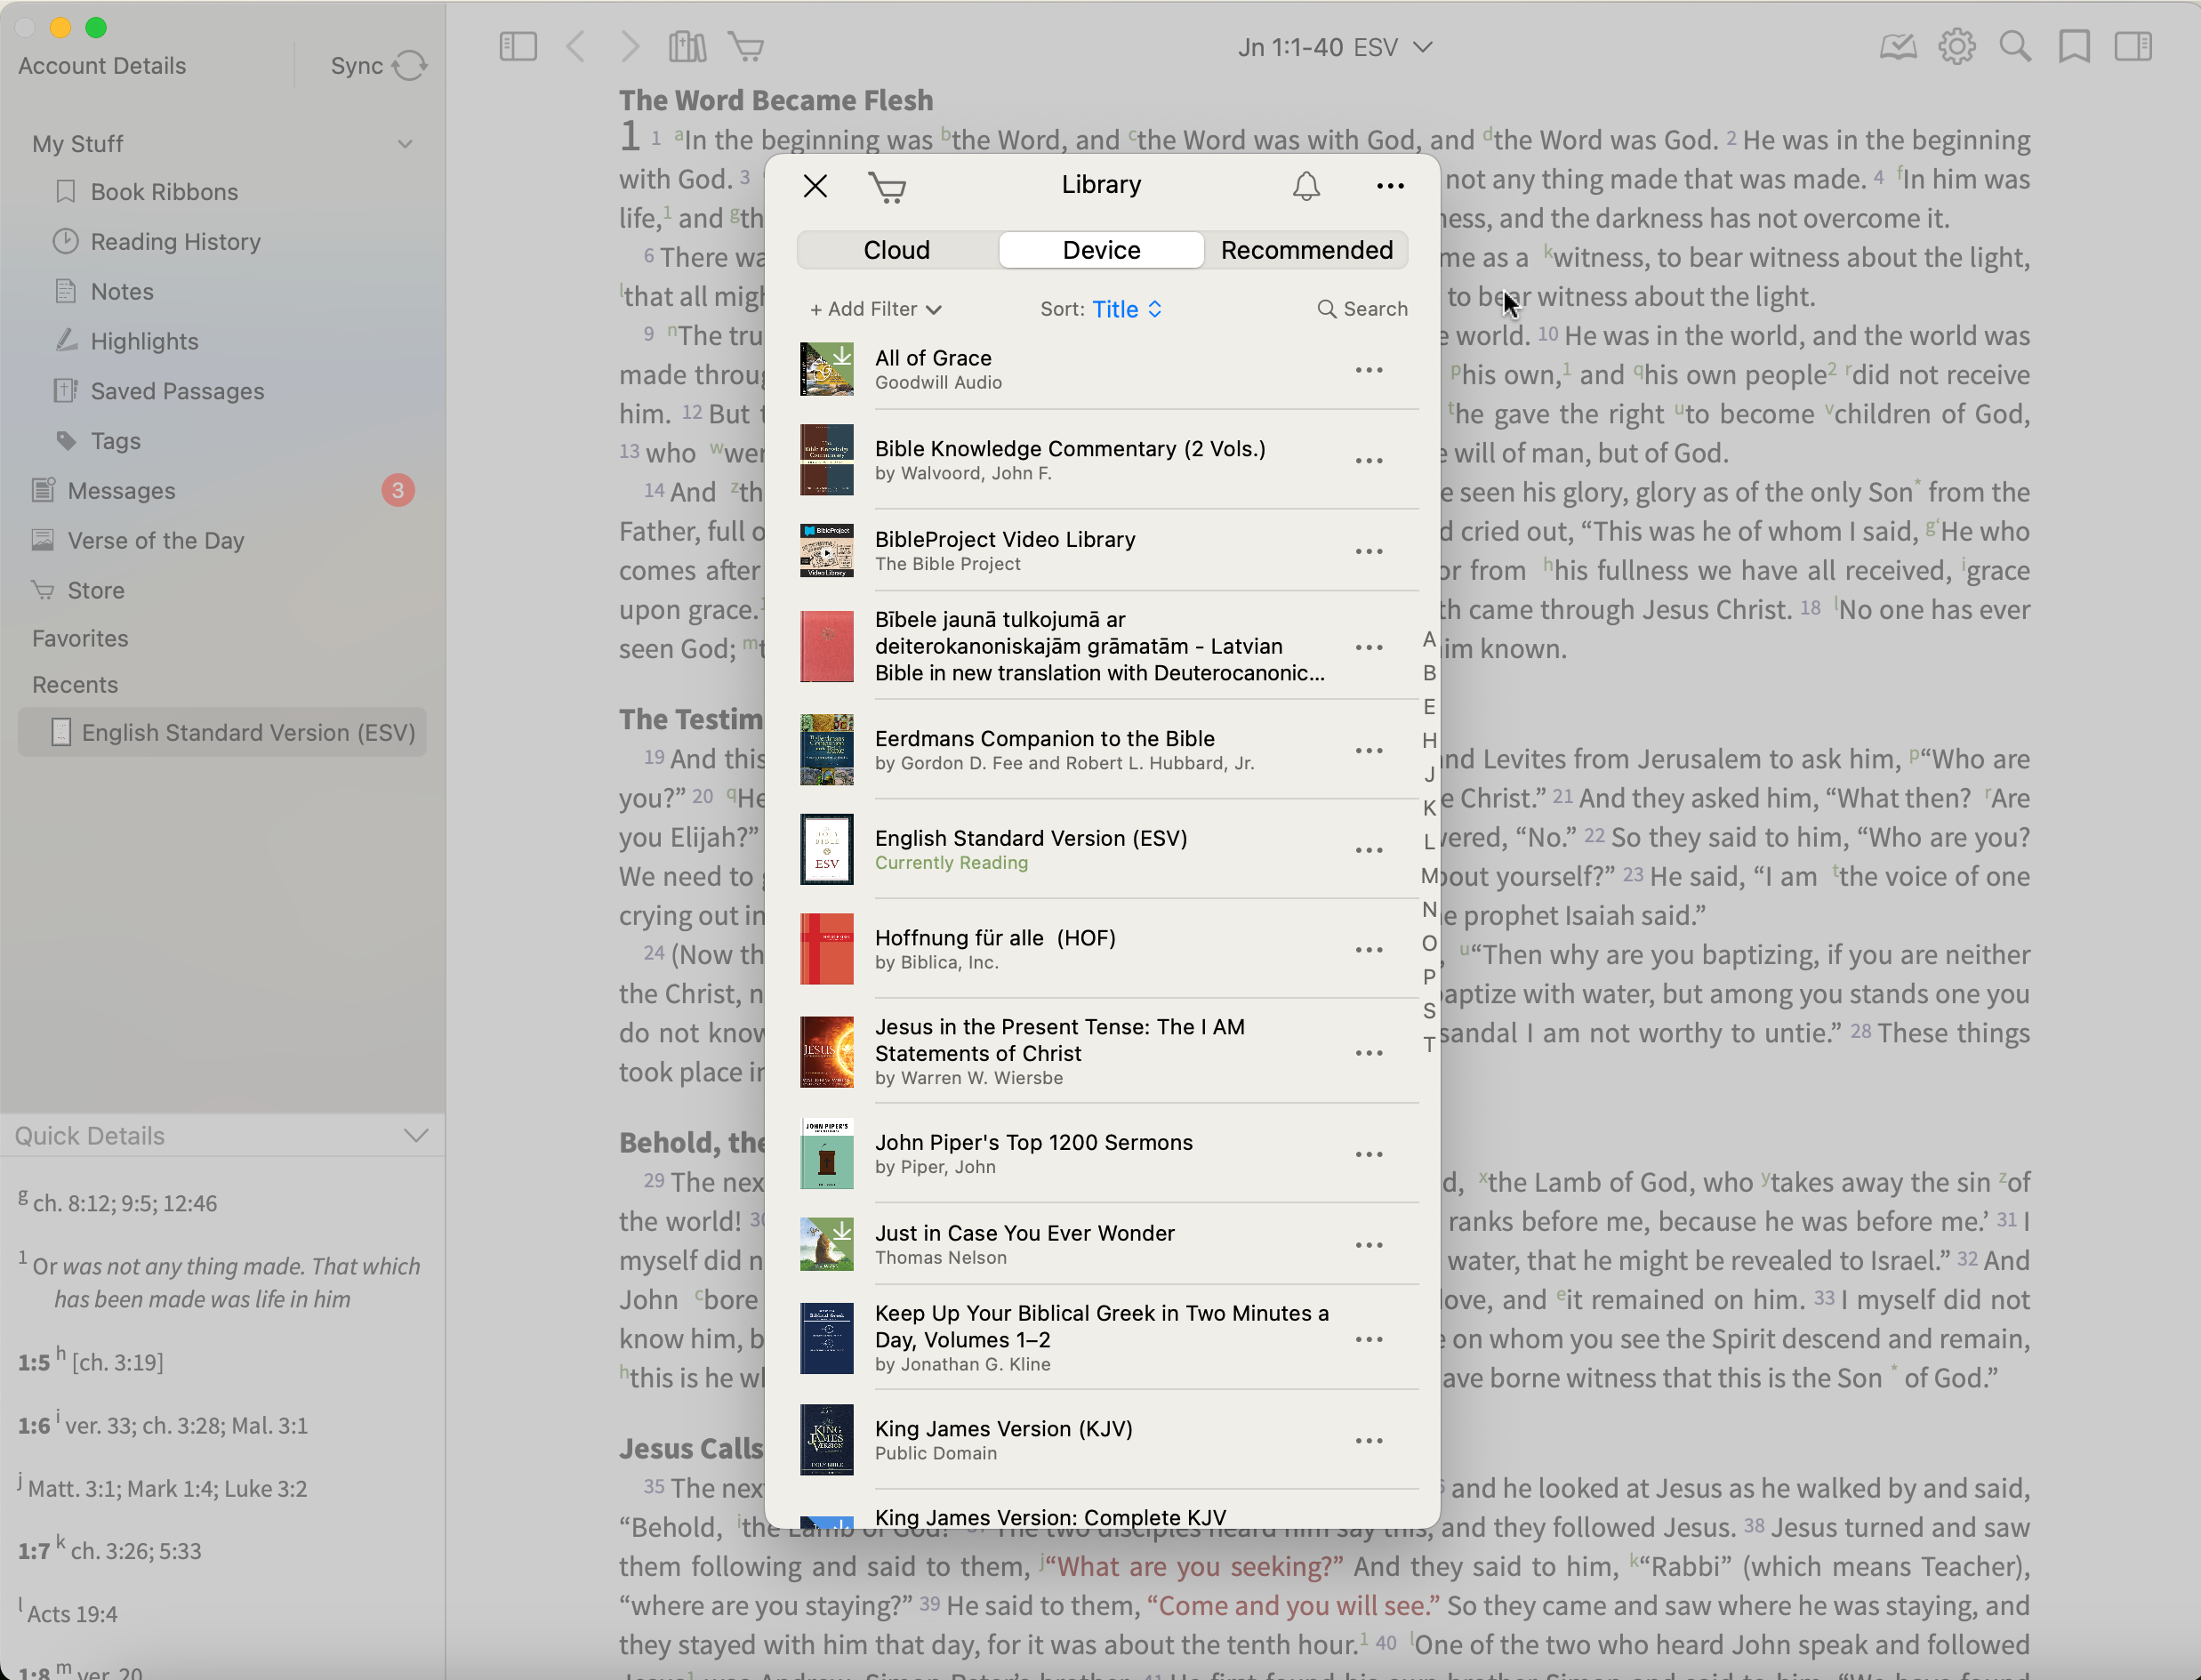This screenshot has width=2201, height=1680.
Task: Open the Store sidebar item
Action: pos(95,591)
